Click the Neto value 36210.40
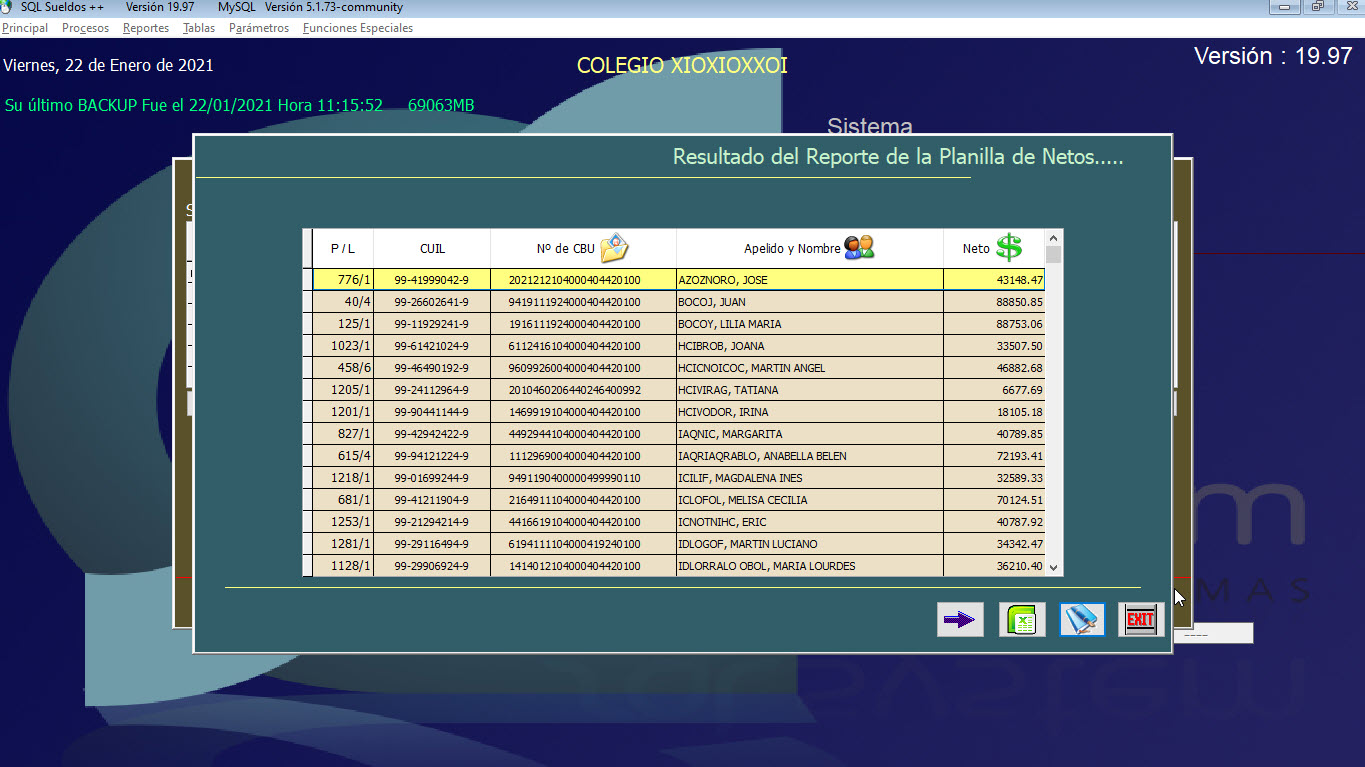Image resolution: width=1365 pixels, height=767 pixels. [x=994, y=566]
